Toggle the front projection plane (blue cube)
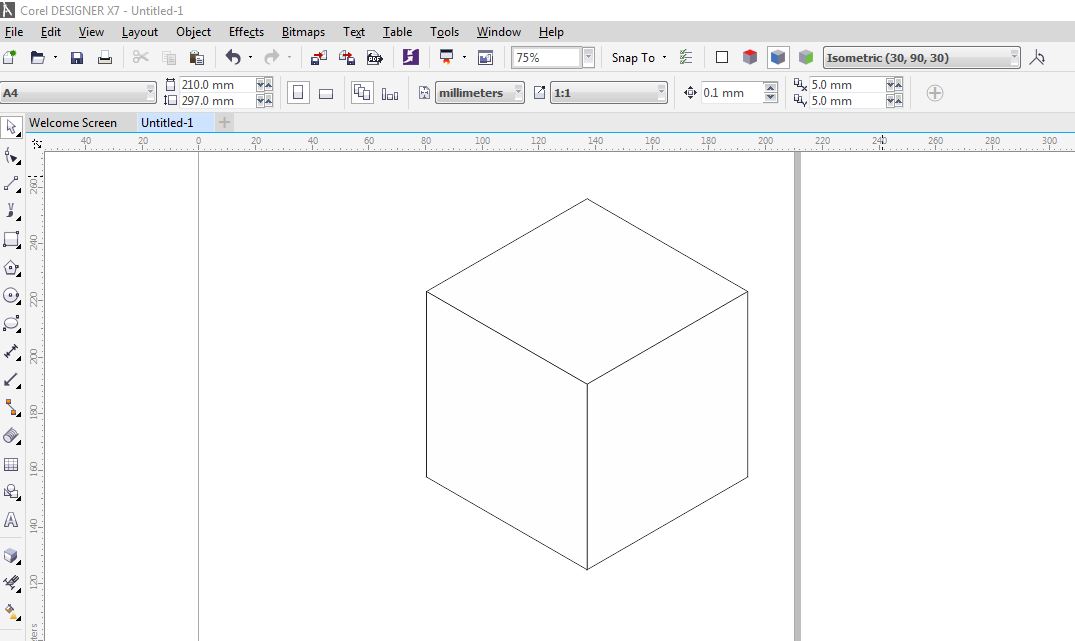Viewport: 1075px width, 641px height. (778, 58)
